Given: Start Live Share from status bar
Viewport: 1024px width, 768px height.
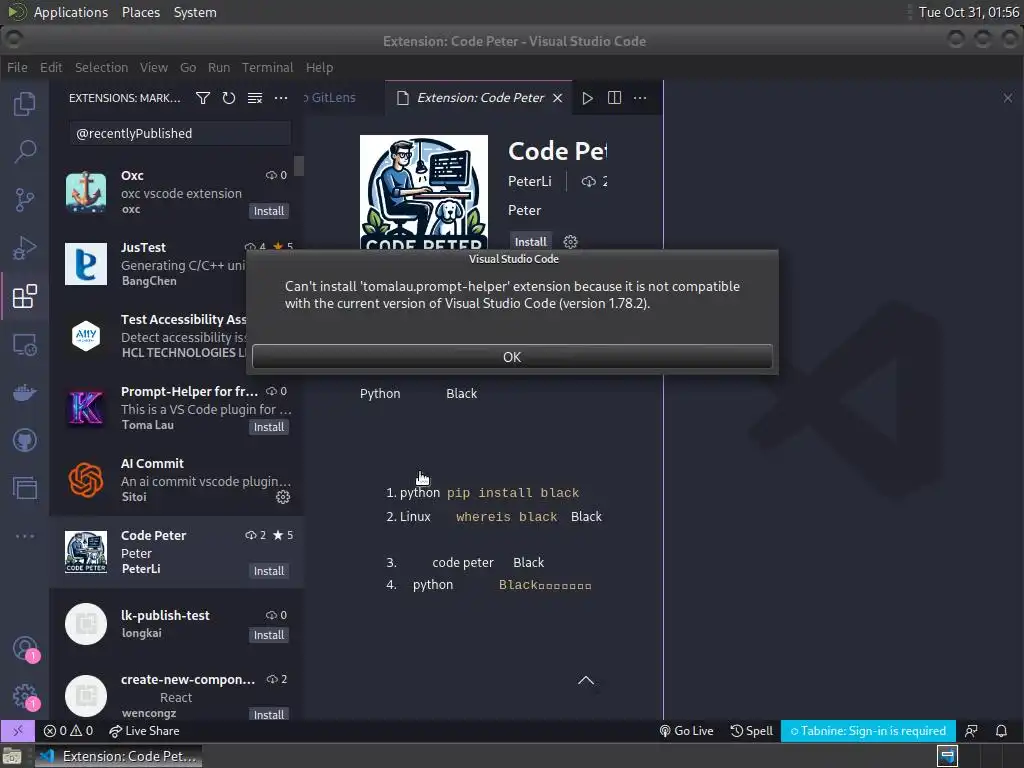Looking at the screenshot, I should (x=144, y=731).
